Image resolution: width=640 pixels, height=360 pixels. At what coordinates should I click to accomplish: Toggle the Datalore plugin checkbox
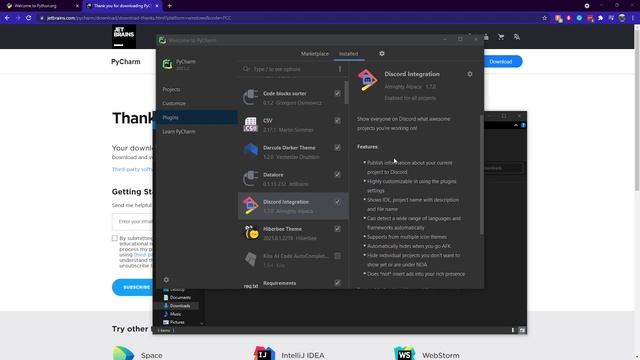tap(338, 175)
